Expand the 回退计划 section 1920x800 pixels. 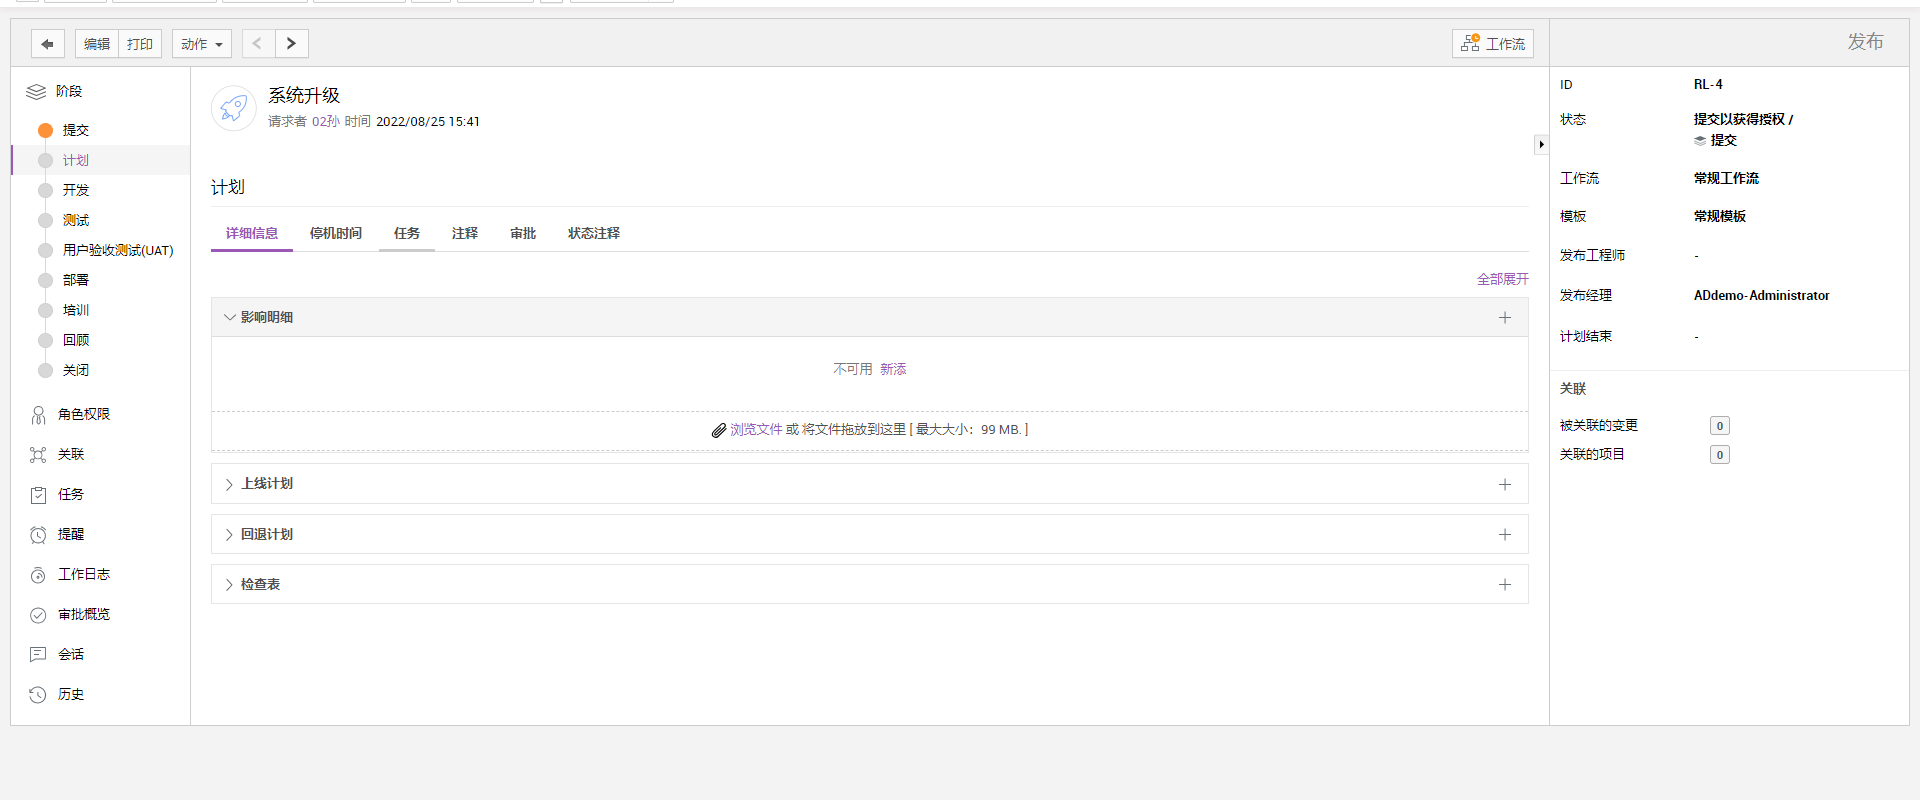coord(266,534)
